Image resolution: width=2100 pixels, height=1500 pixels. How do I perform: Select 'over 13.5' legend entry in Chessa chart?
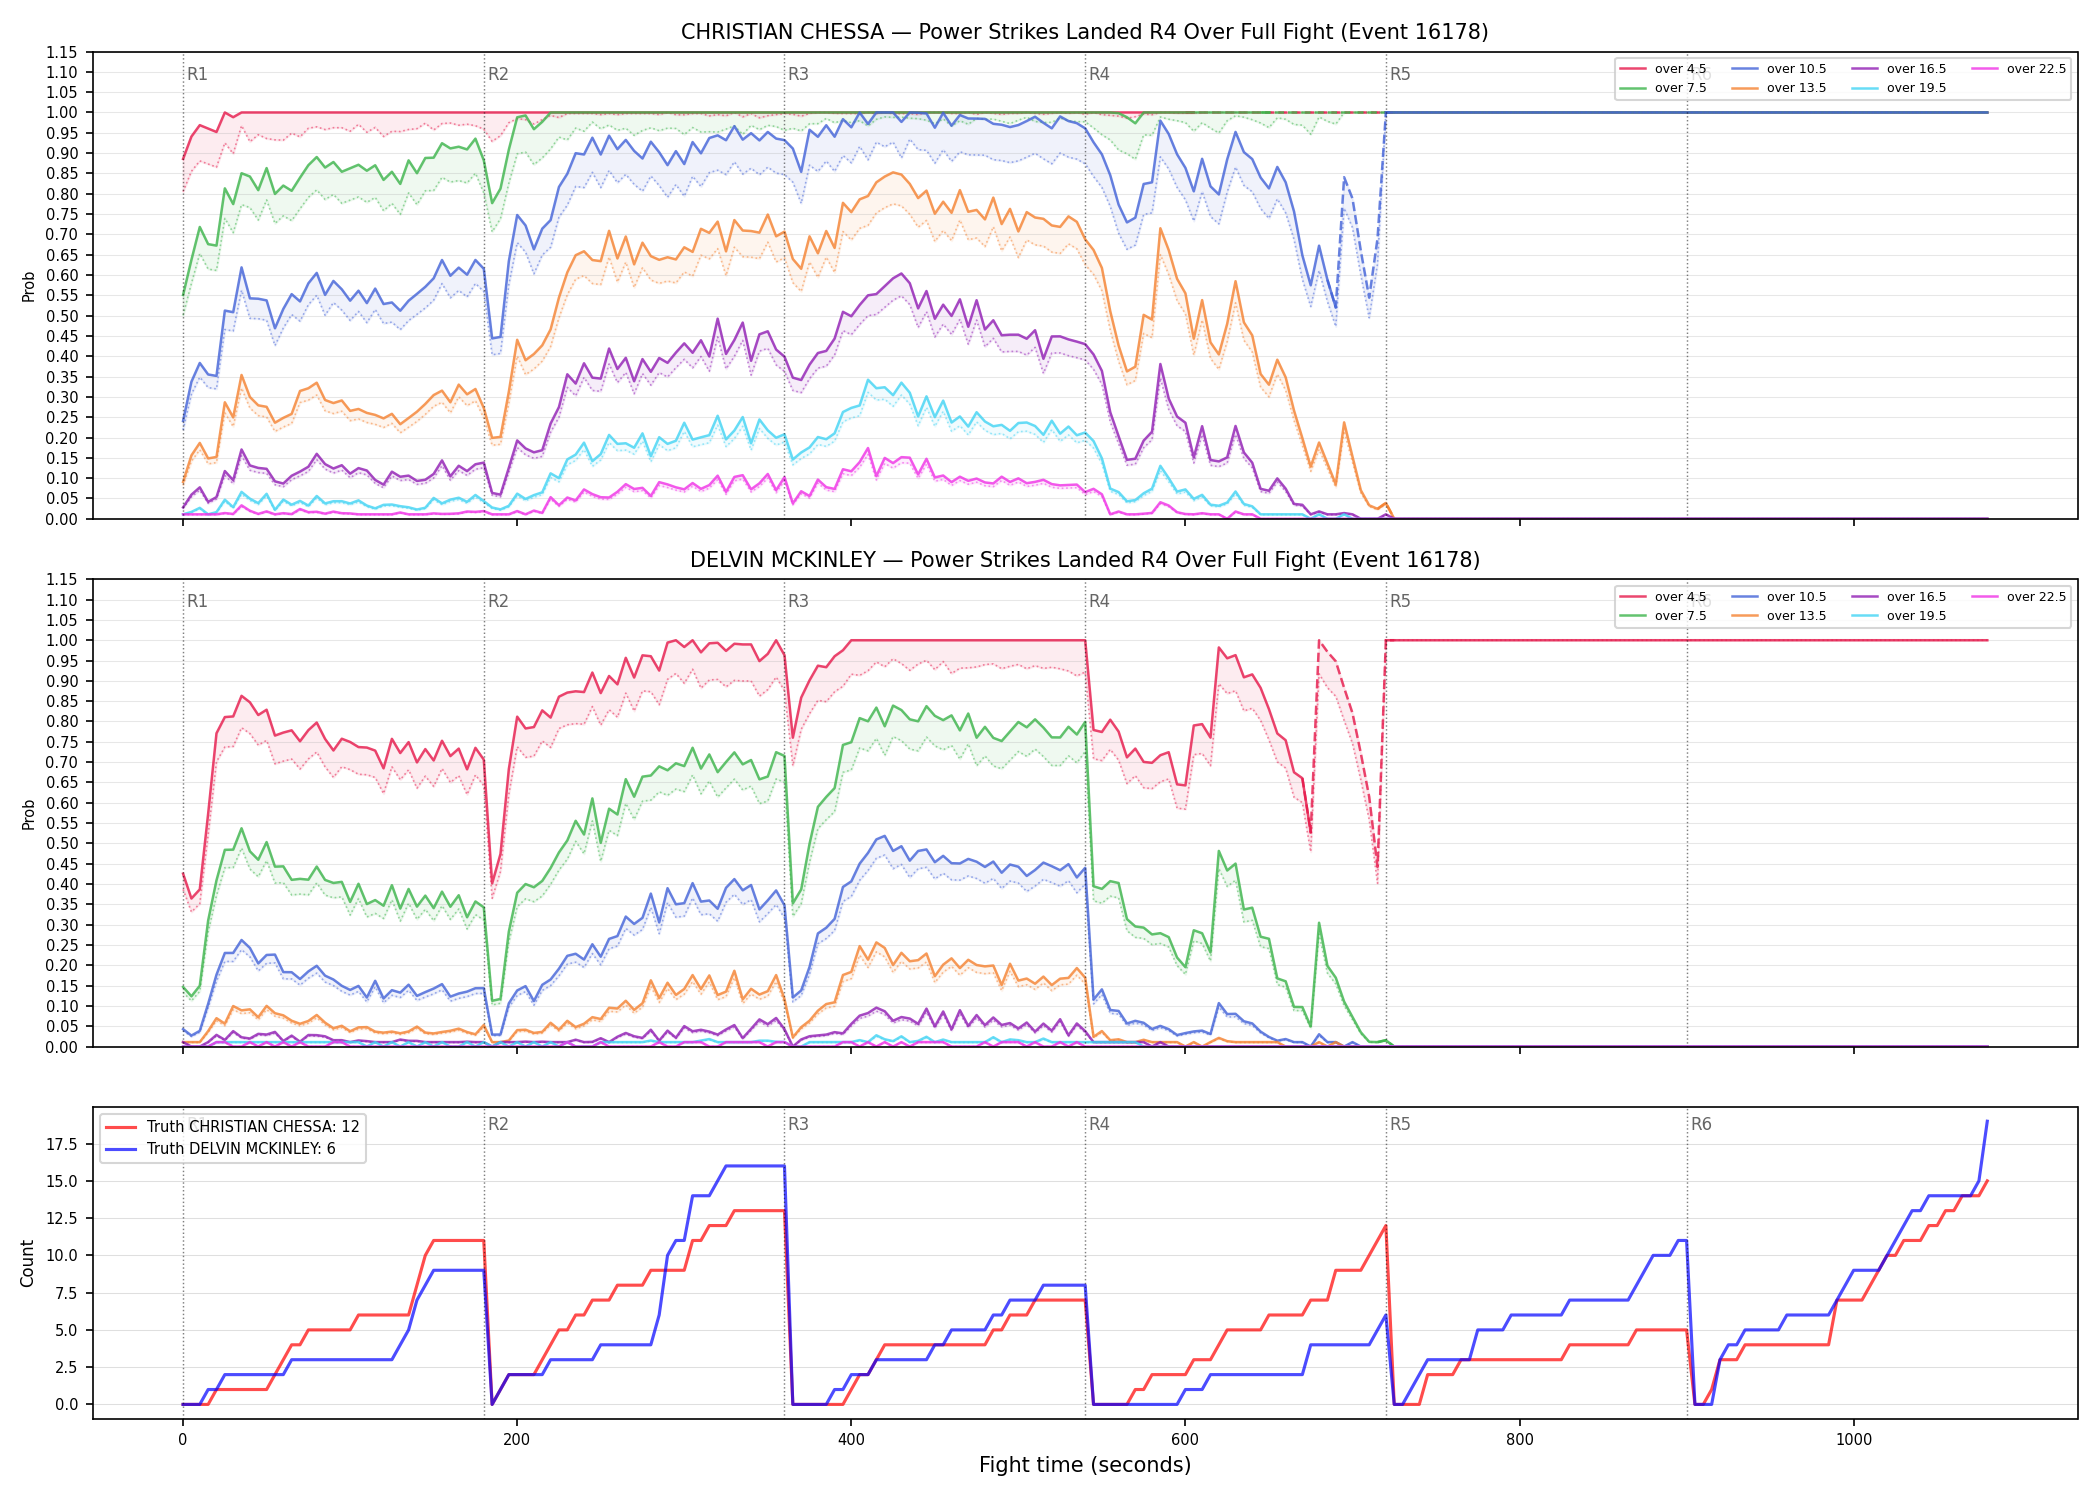1779,88
